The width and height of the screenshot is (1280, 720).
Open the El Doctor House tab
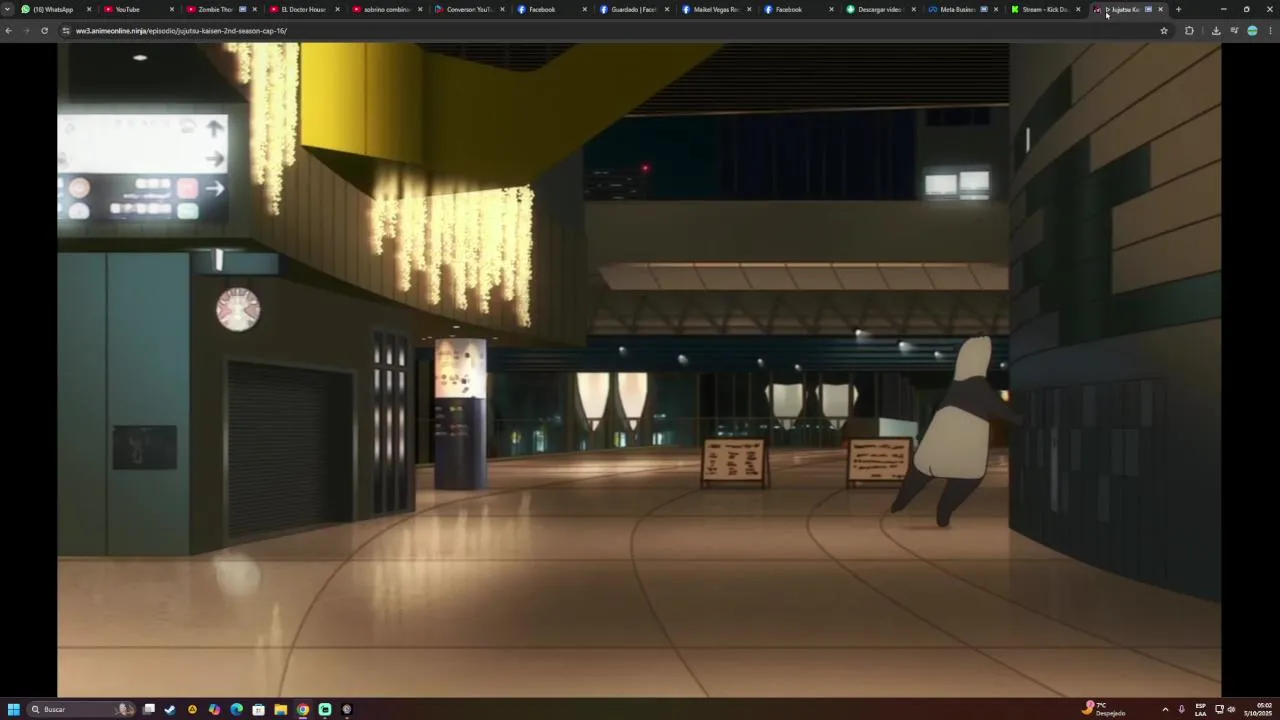(303, 9)
